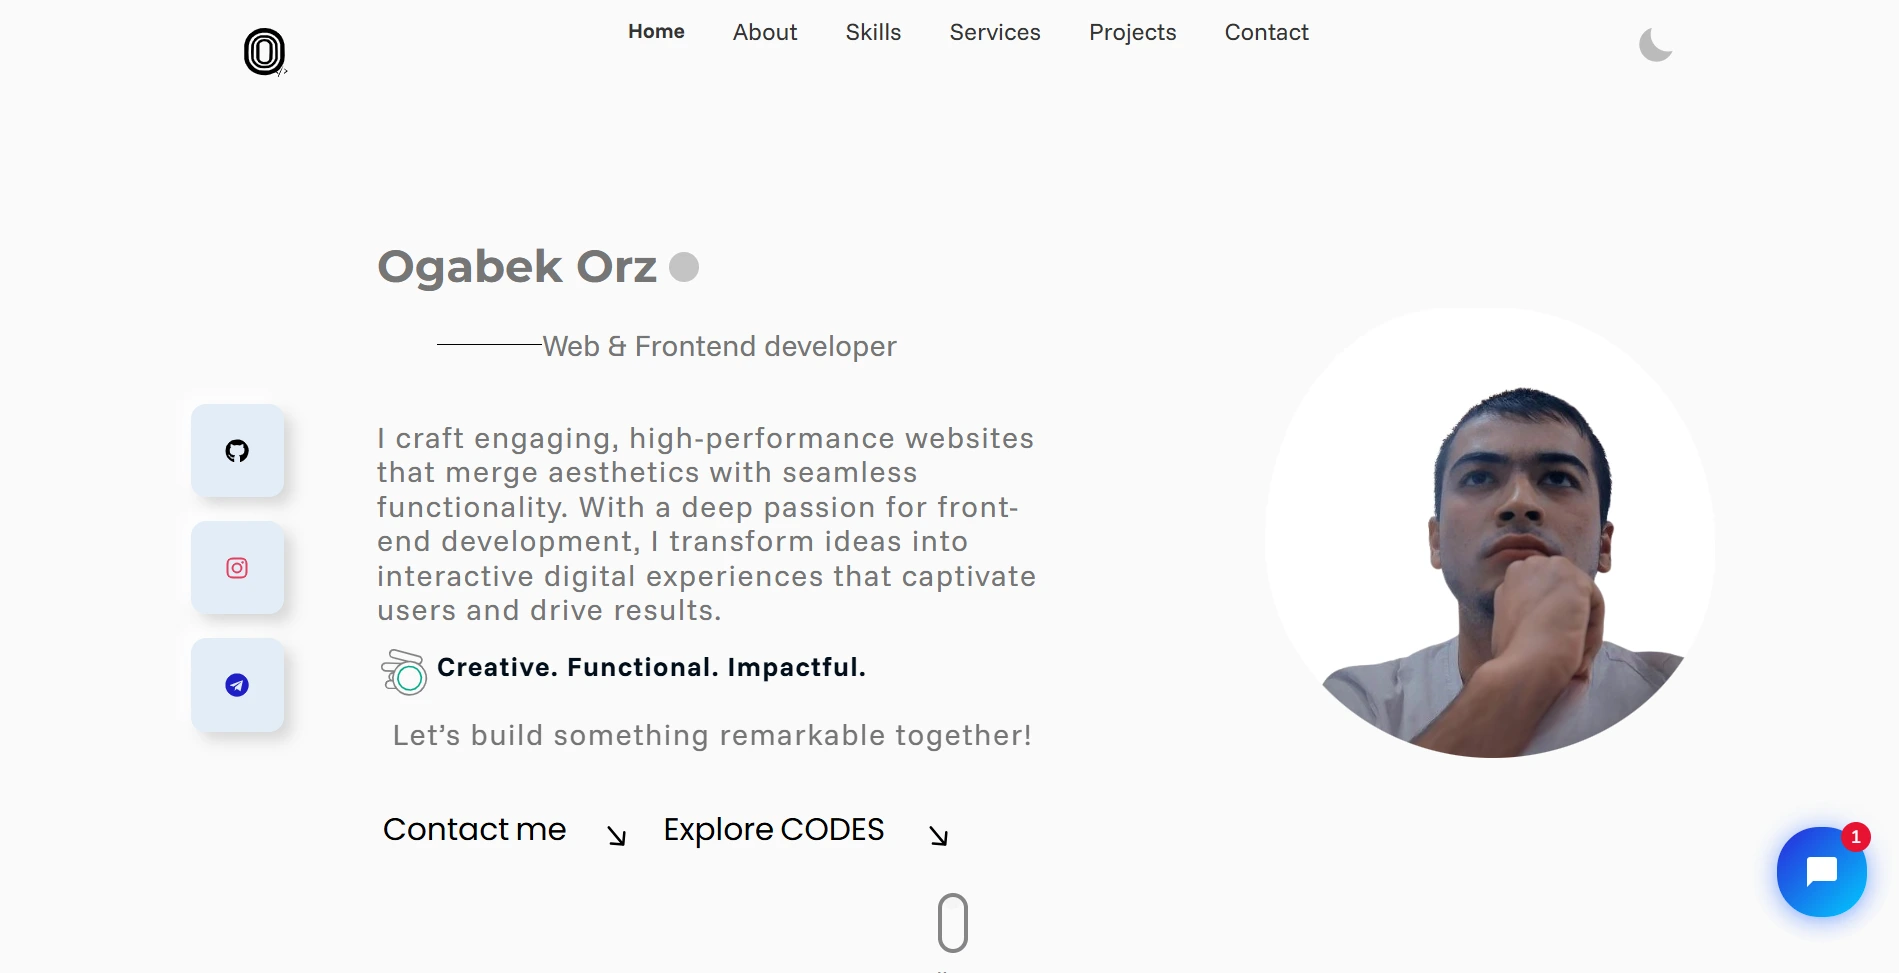Jump to the Services section
Screen dimensions: 1899x973
point(995,32)
